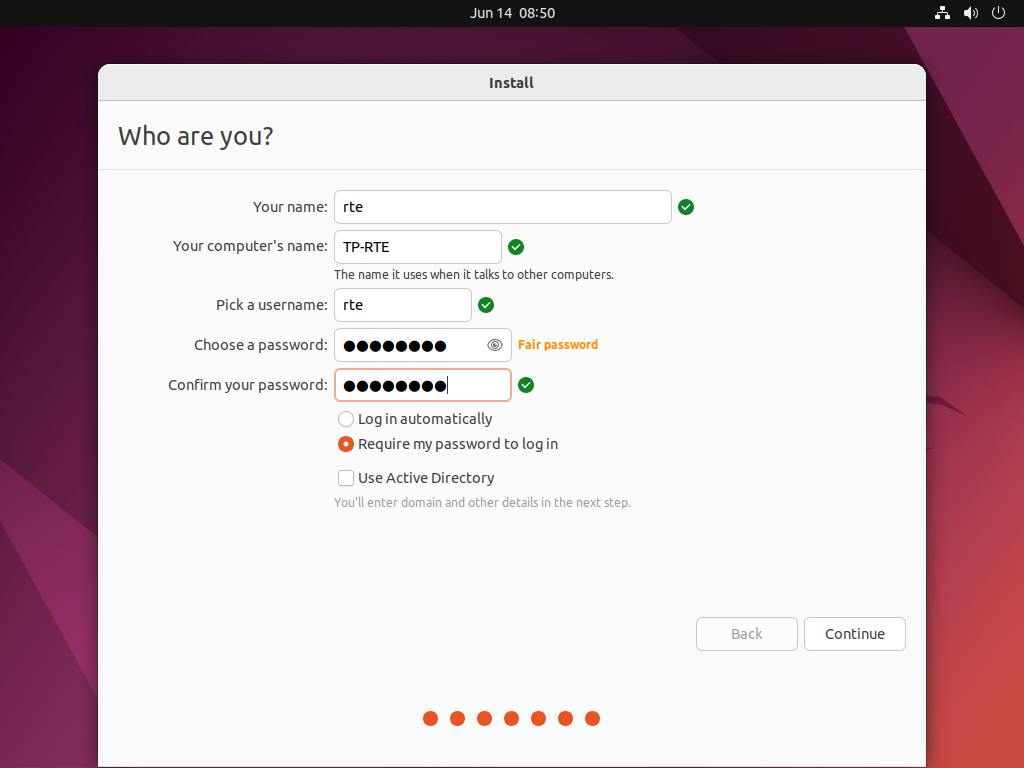Open the power icon system menu
This screenshot has width=1024, height=768.
[998, 13]
